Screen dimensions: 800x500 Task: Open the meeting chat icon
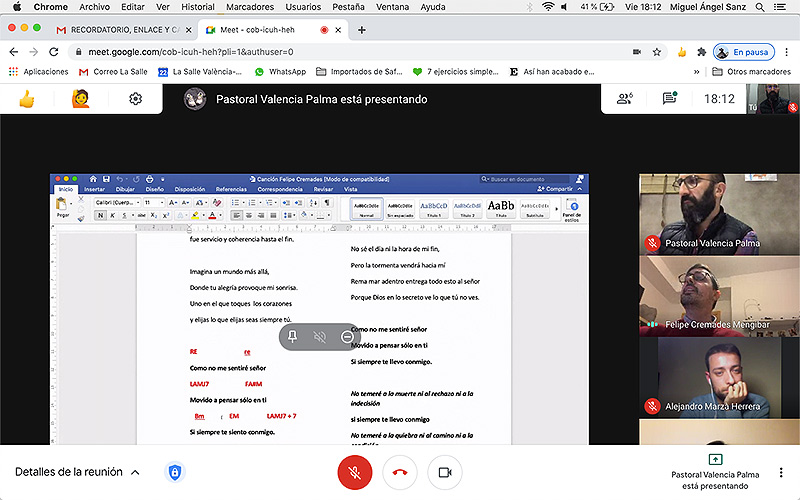point(669,98)
